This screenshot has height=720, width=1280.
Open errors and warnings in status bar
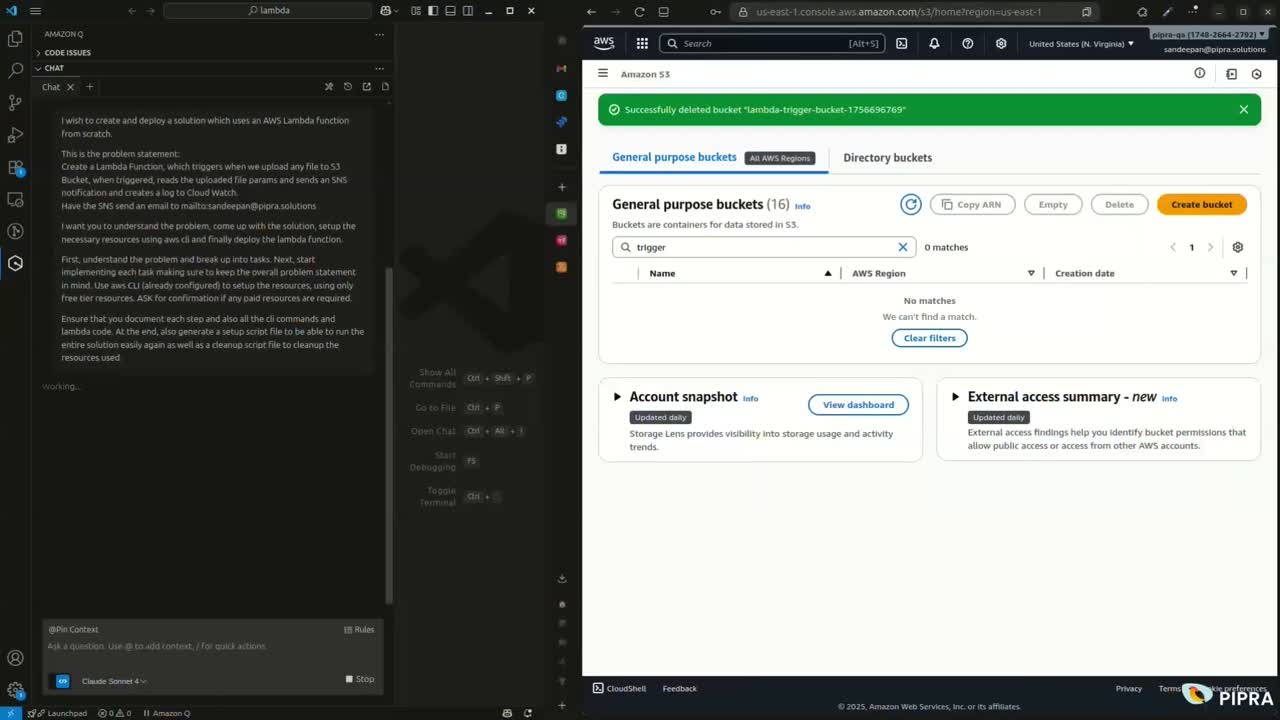click(x=114, y=713)
